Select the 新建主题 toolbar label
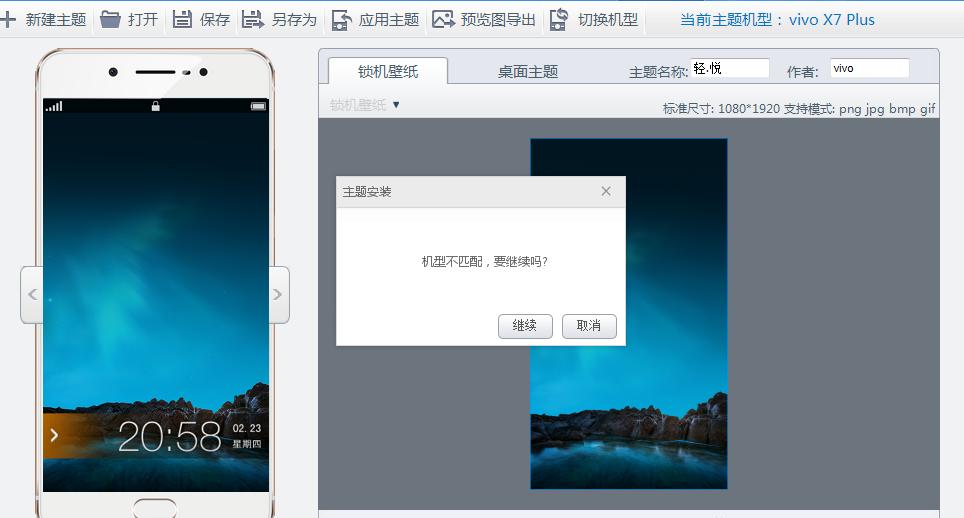 (x=56, y=20)
